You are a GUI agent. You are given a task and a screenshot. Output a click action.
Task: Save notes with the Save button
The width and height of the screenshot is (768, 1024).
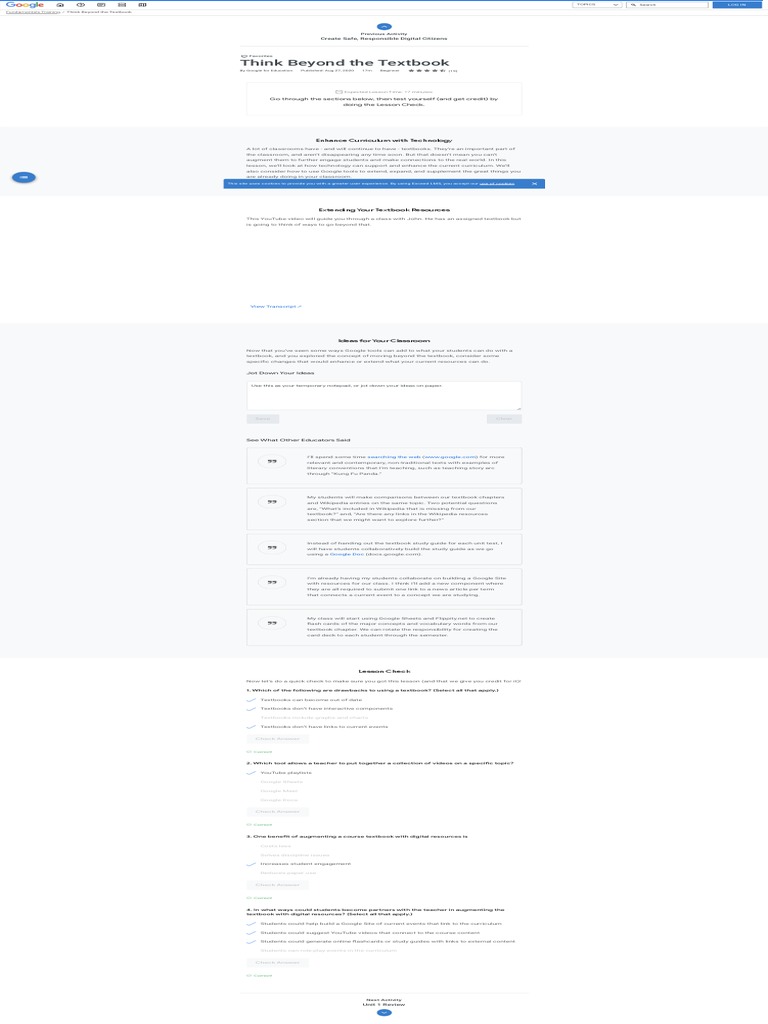[x=263, y=419]
